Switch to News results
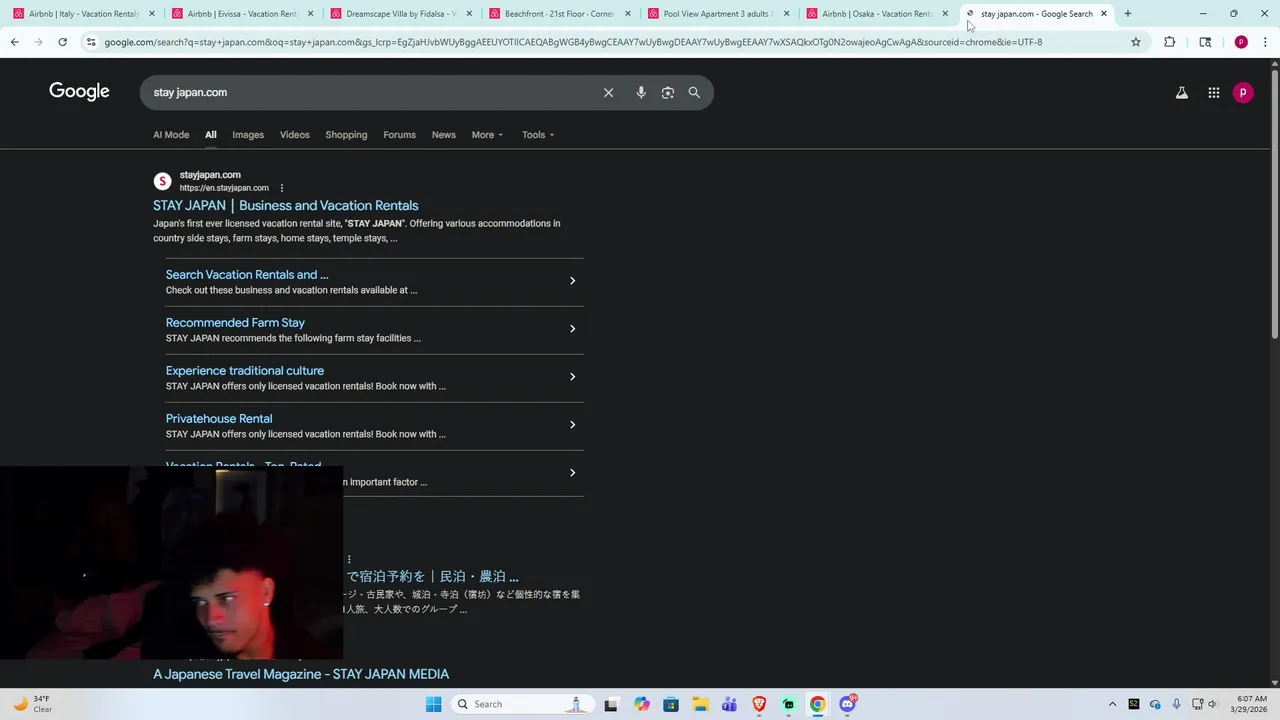Image resolution: width=1280 pixels, height=720 pixels. (444, 135)
